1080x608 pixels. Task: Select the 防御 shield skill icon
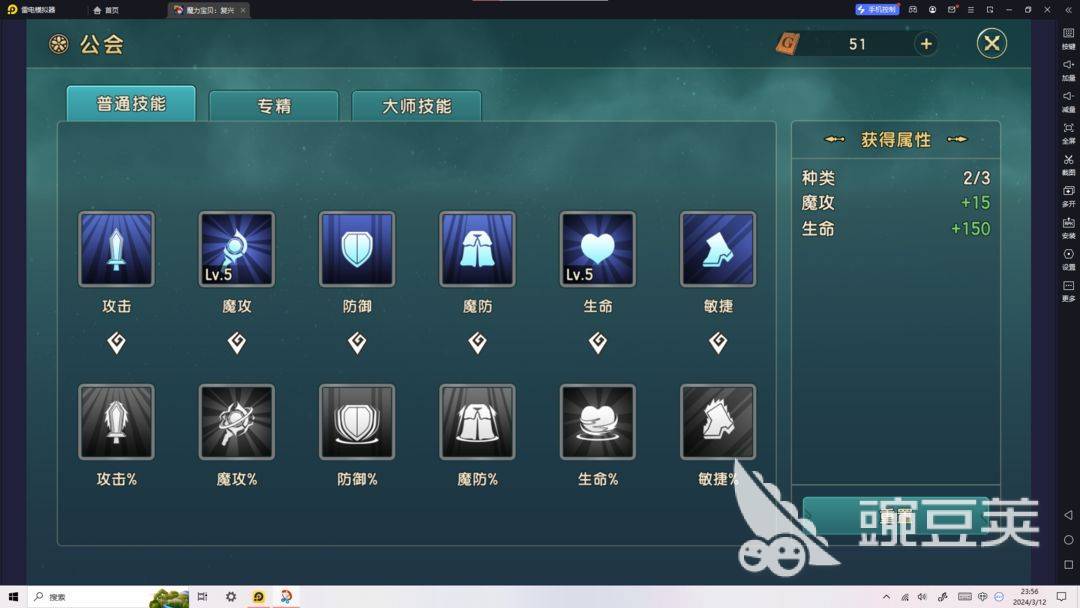click(357, 249)
